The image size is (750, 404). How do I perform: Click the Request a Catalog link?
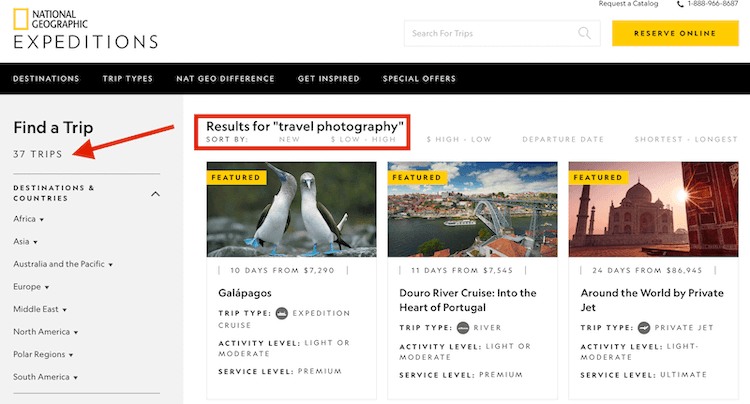pyautogui.click(x=628, y=4)
